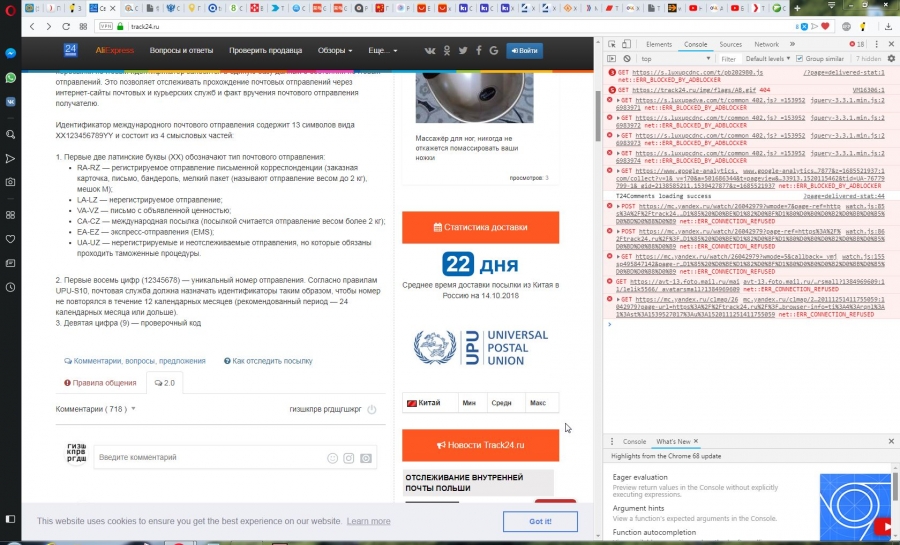This screenshot has width=900, height=545.
Task: Go back to the previous page
Action: tap(32, 26)
